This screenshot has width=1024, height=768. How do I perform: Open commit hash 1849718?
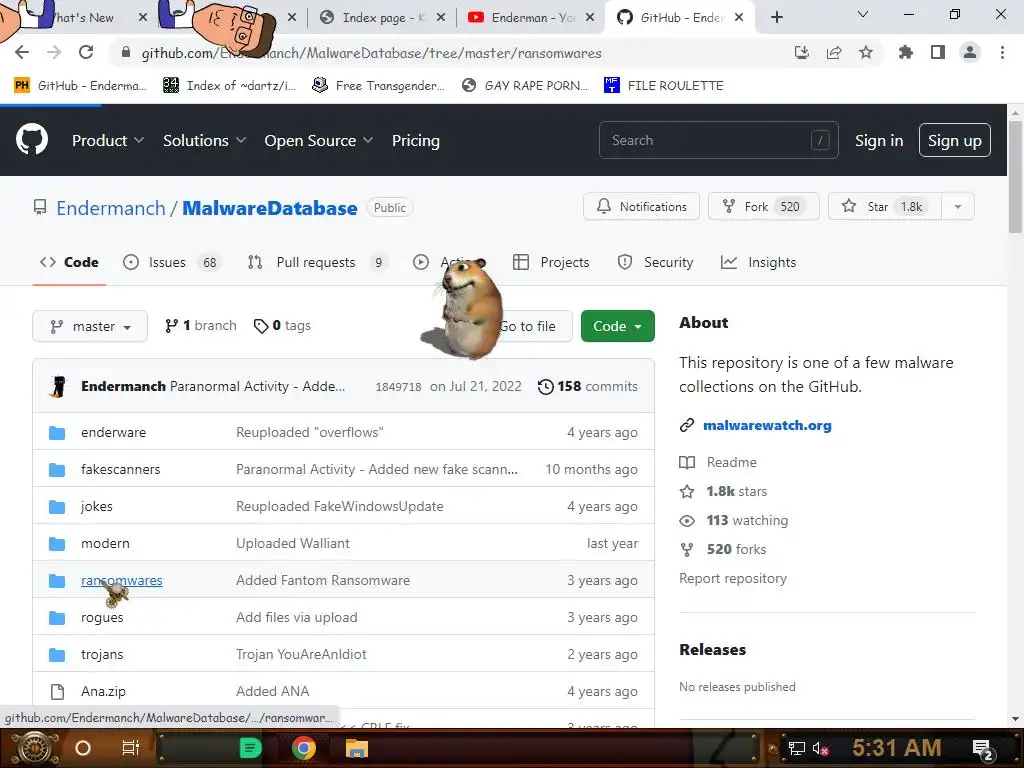click(398, 387)
